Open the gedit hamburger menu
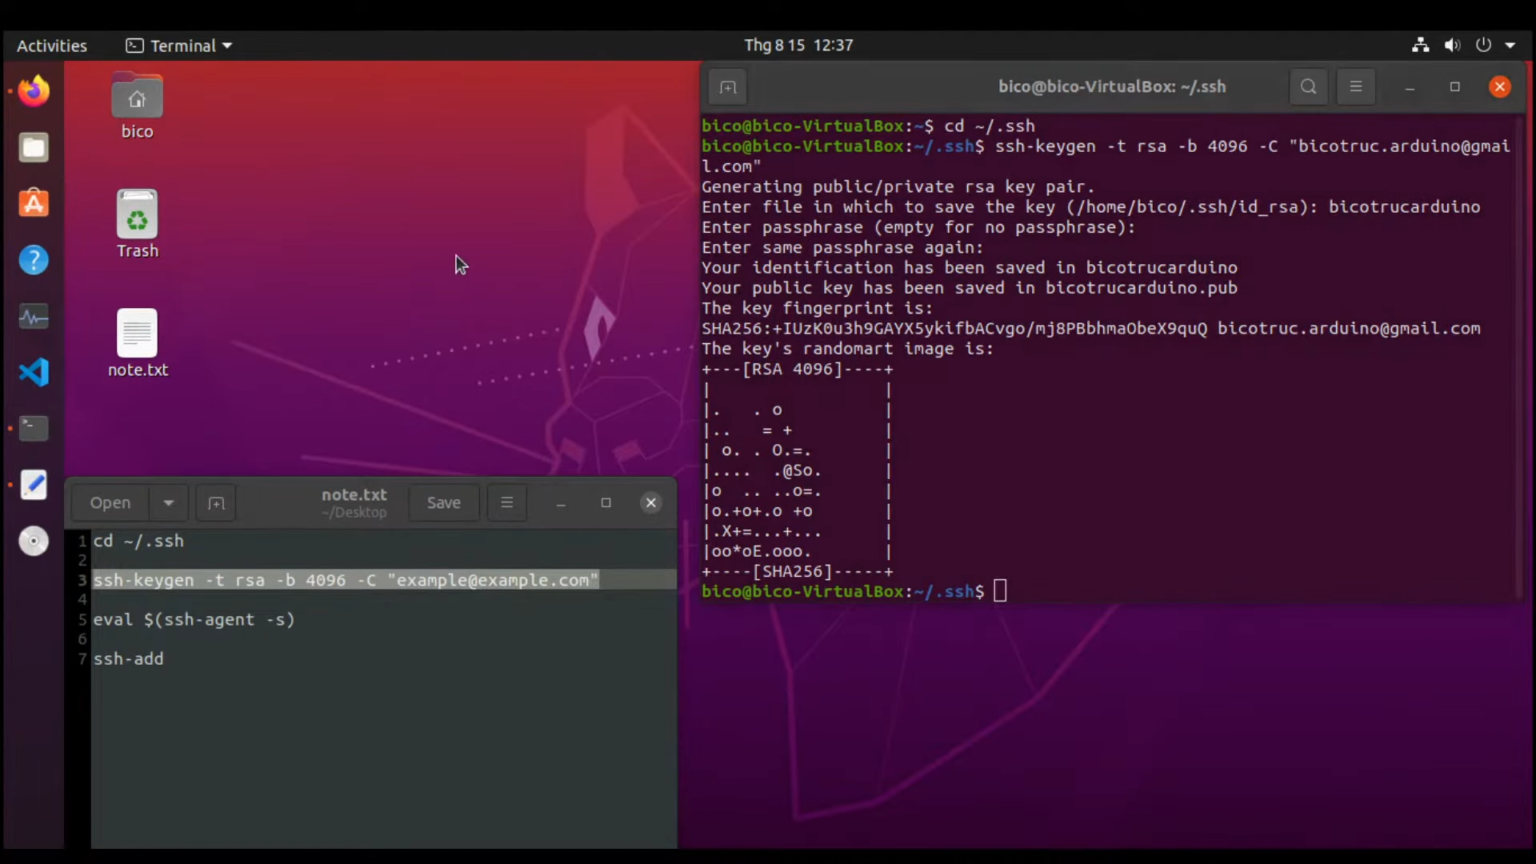Screen dimensions: 1536x864 pyautogui.click(x=507, y=502)
